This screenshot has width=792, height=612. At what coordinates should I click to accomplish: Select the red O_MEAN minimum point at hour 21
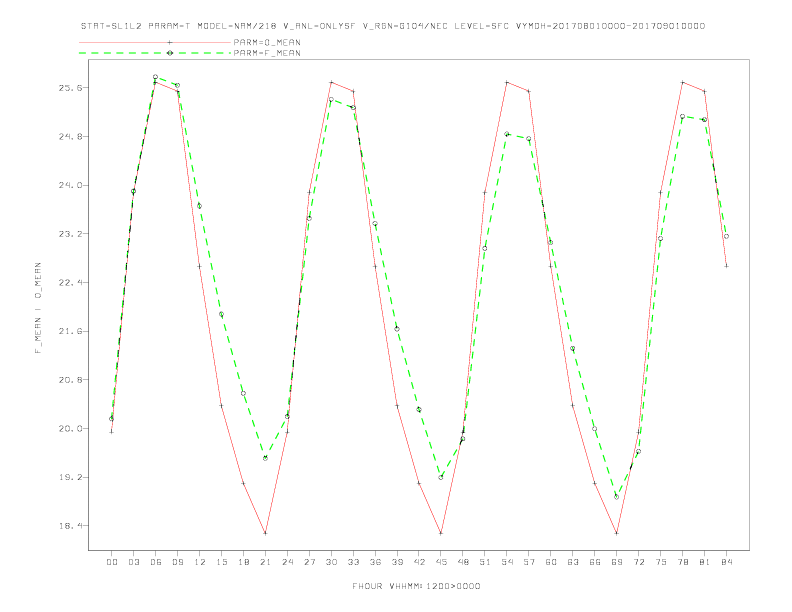[x=265, y=533]
